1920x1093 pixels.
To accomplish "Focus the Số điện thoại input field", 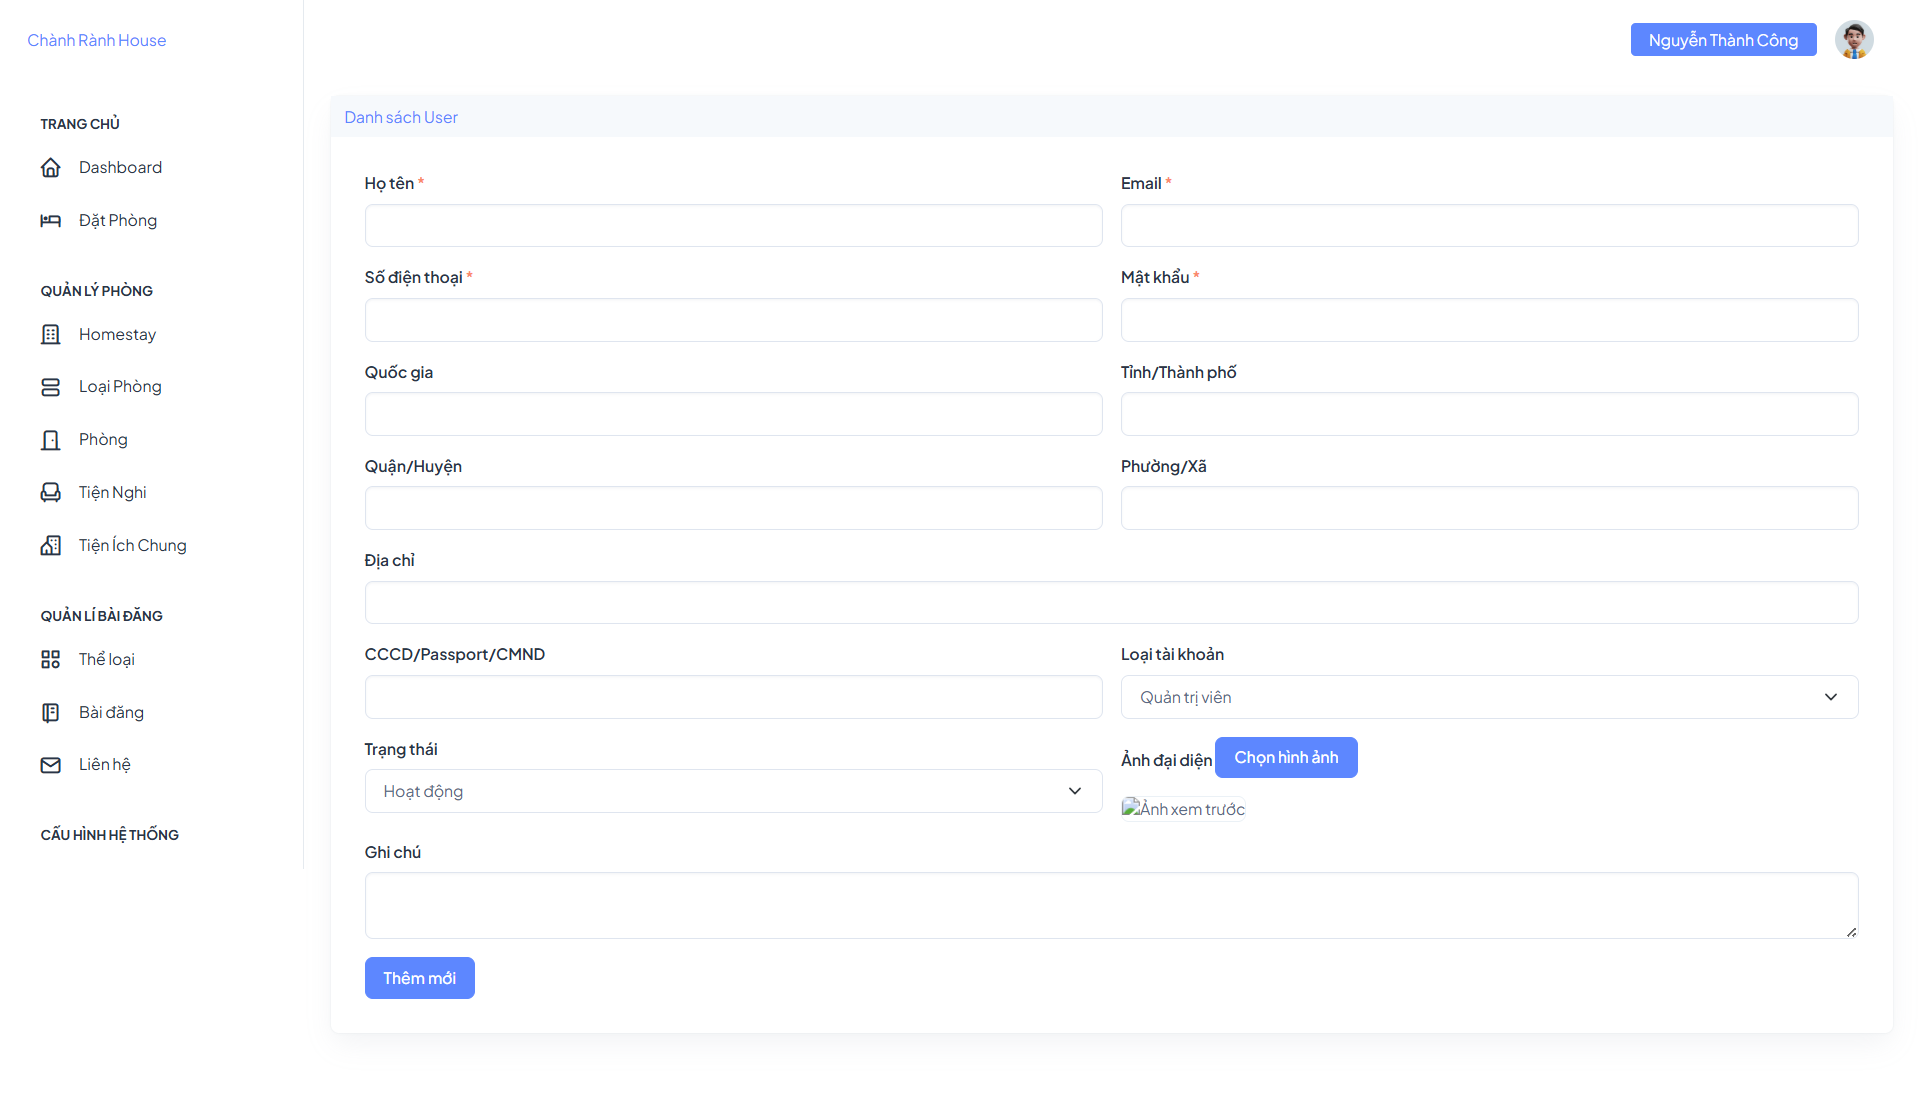I will point(733,320).
